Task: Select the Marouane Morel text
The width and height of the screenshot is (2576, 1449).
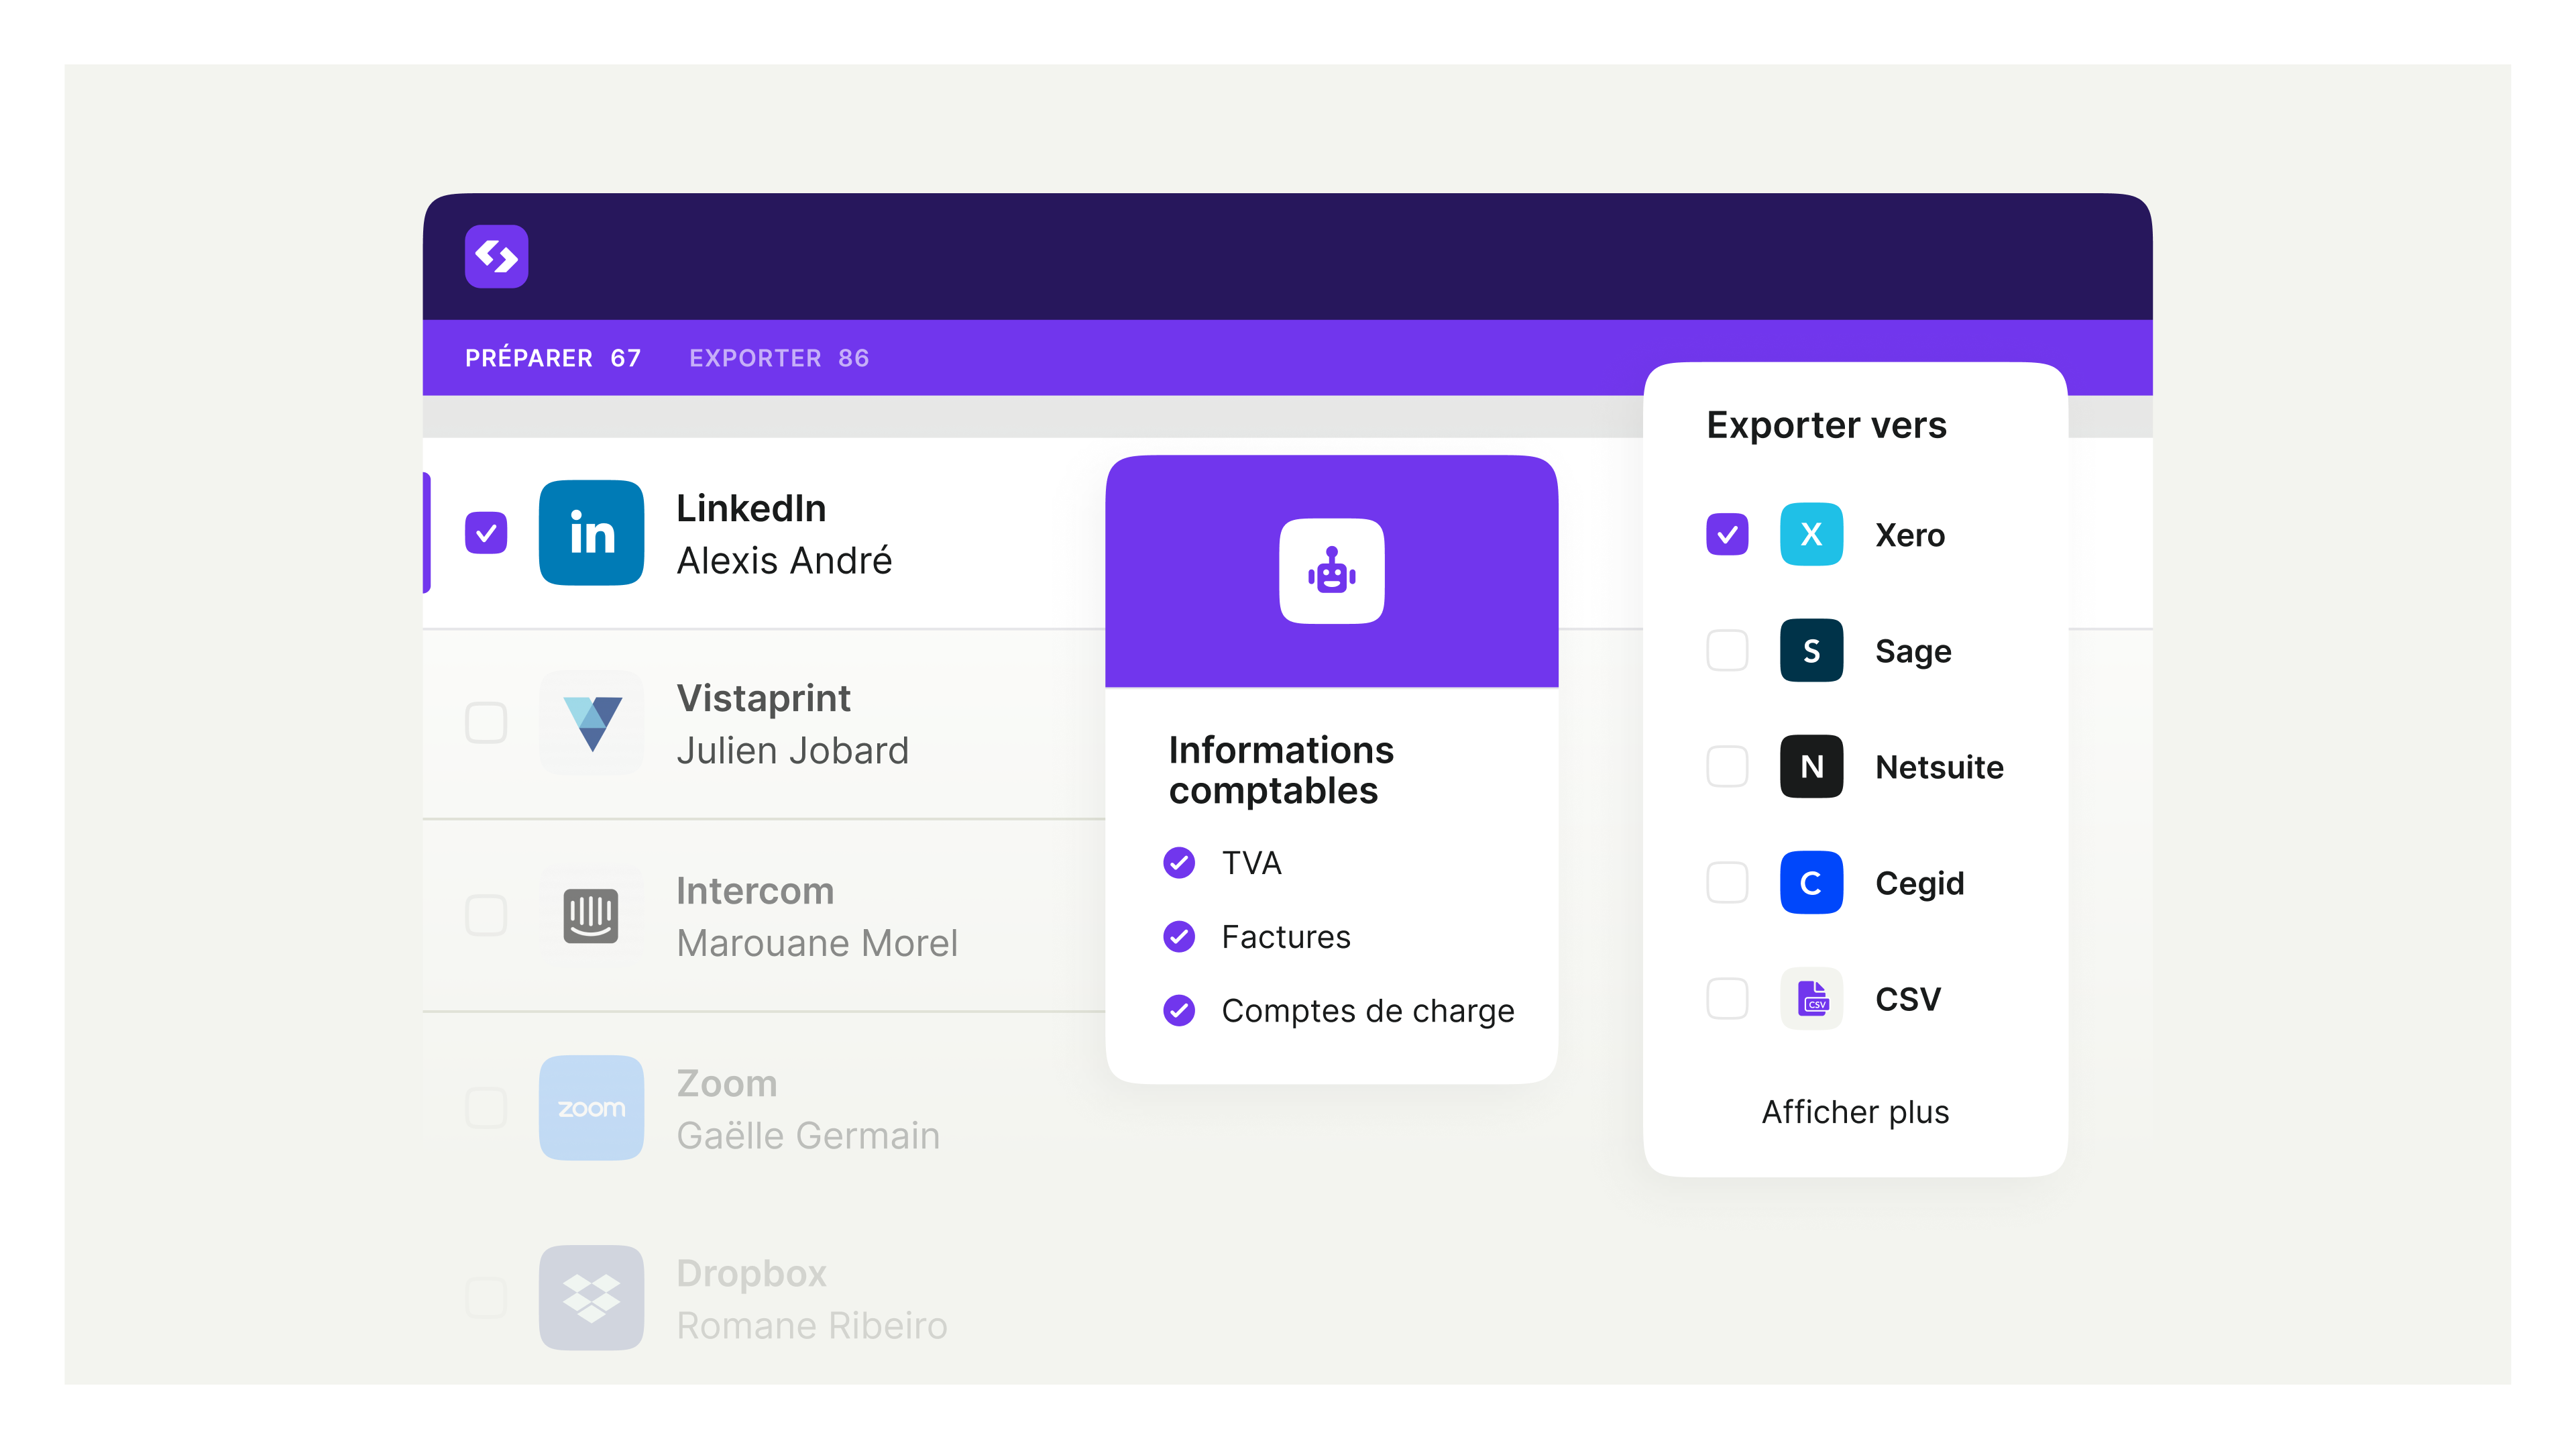Action: 817,942
